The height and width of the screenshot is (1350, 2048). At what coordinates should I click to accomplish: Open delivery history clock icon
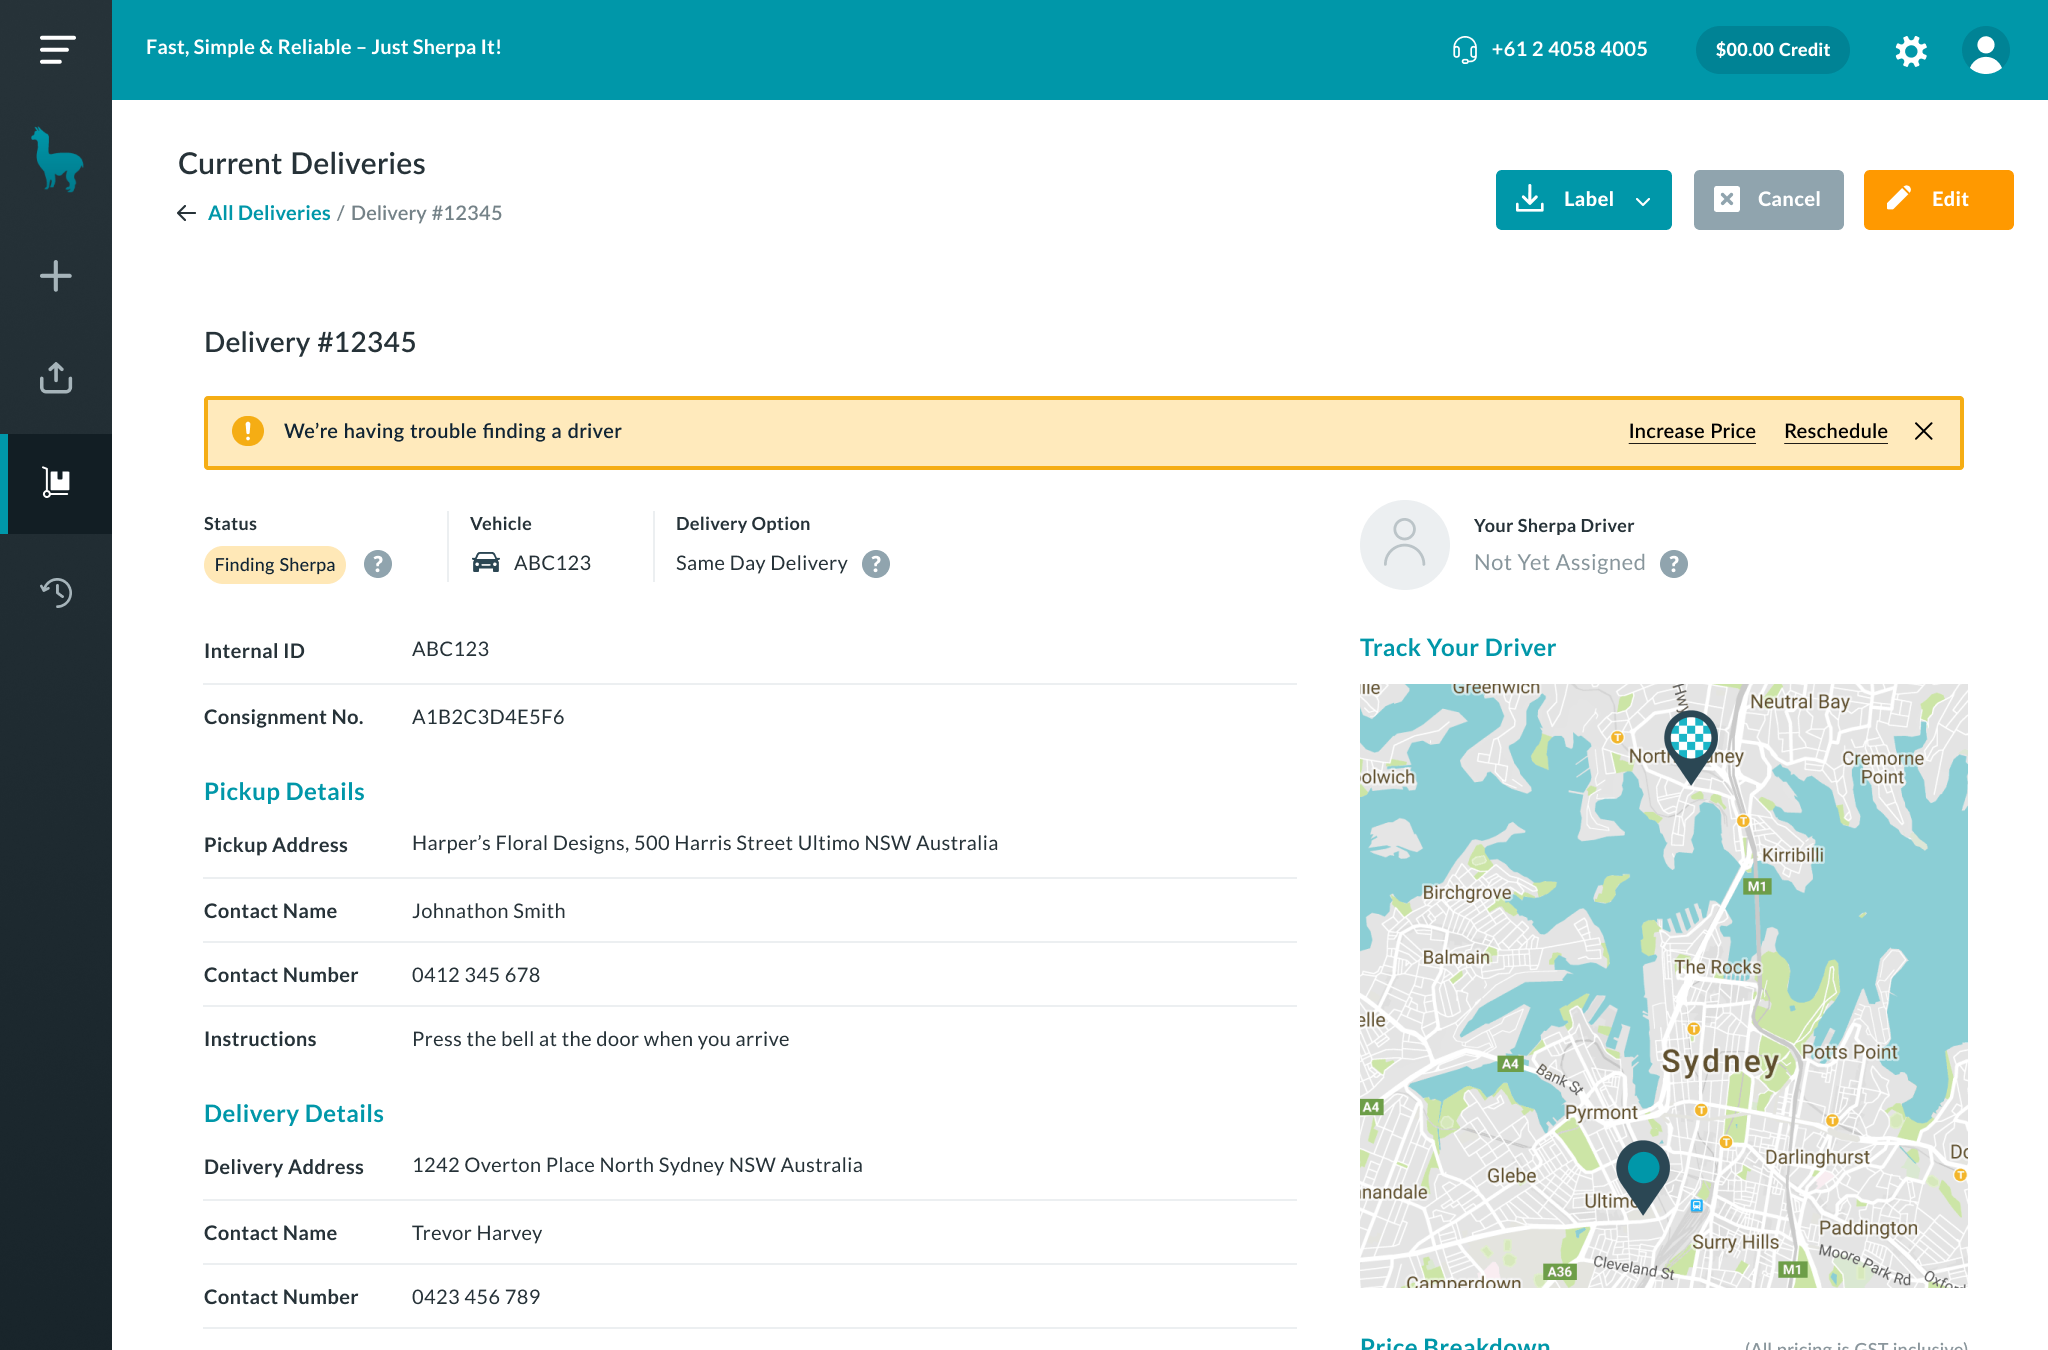point(56,592)
